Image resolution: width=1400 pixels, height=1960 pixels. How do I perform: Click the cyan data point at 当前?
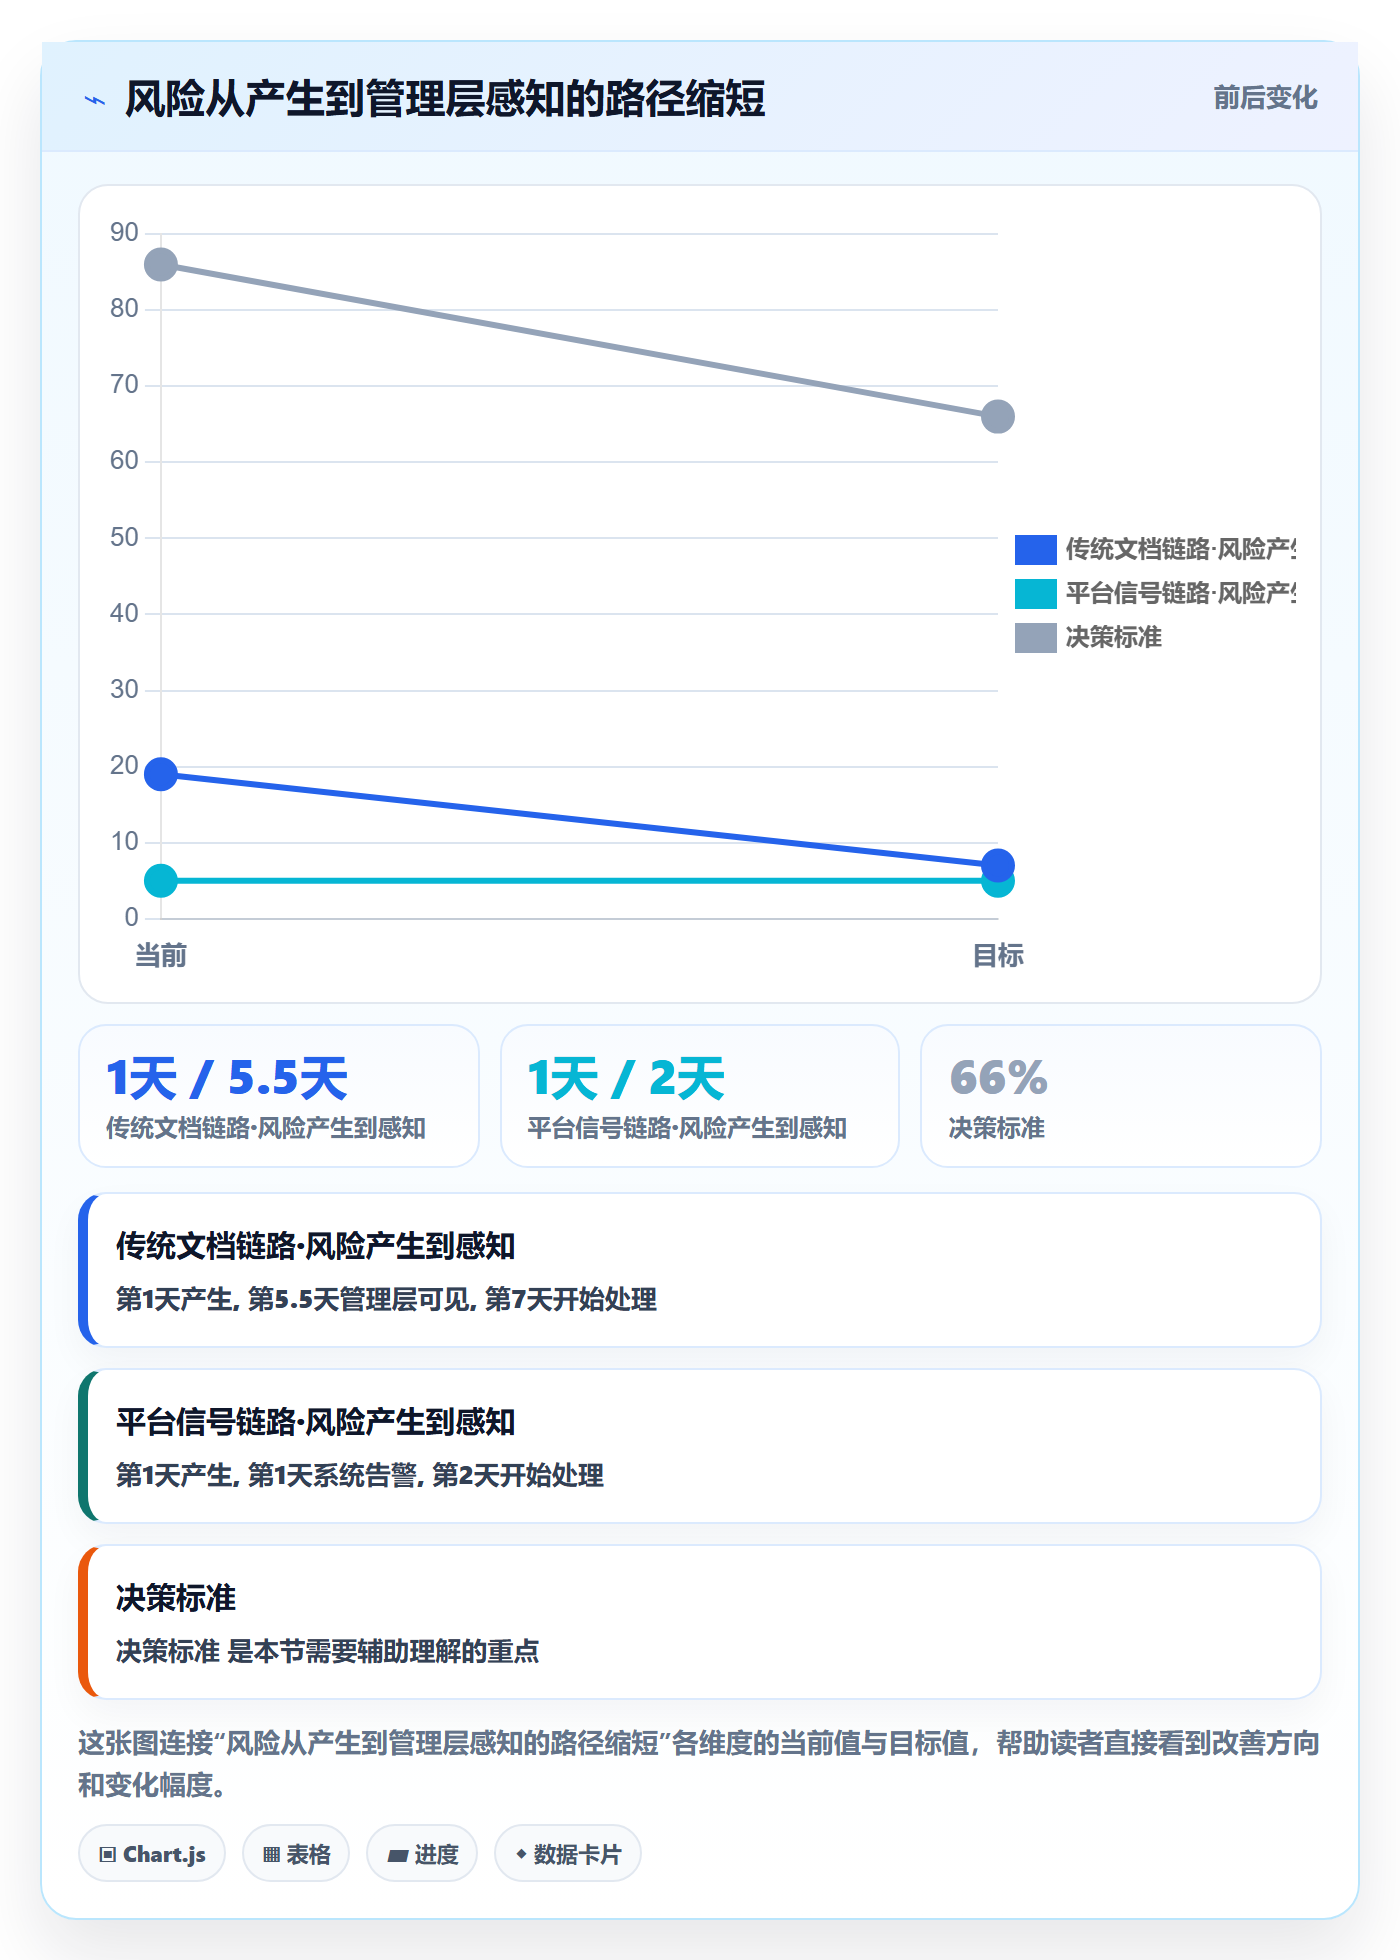point(161,881)
